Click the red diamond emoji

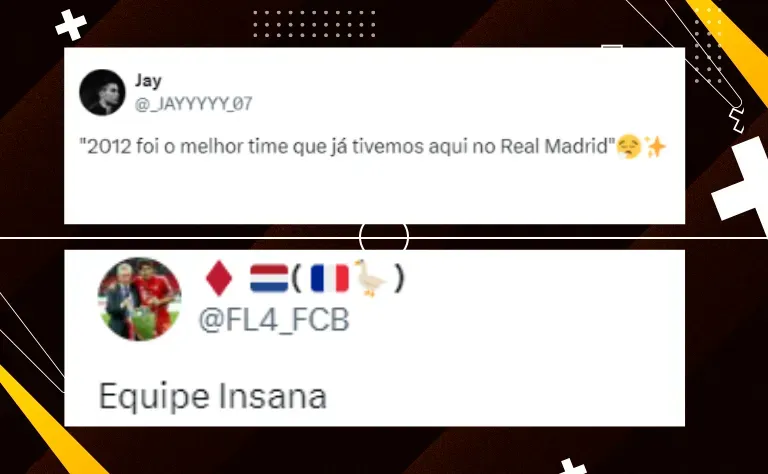[x=218, y=279]
